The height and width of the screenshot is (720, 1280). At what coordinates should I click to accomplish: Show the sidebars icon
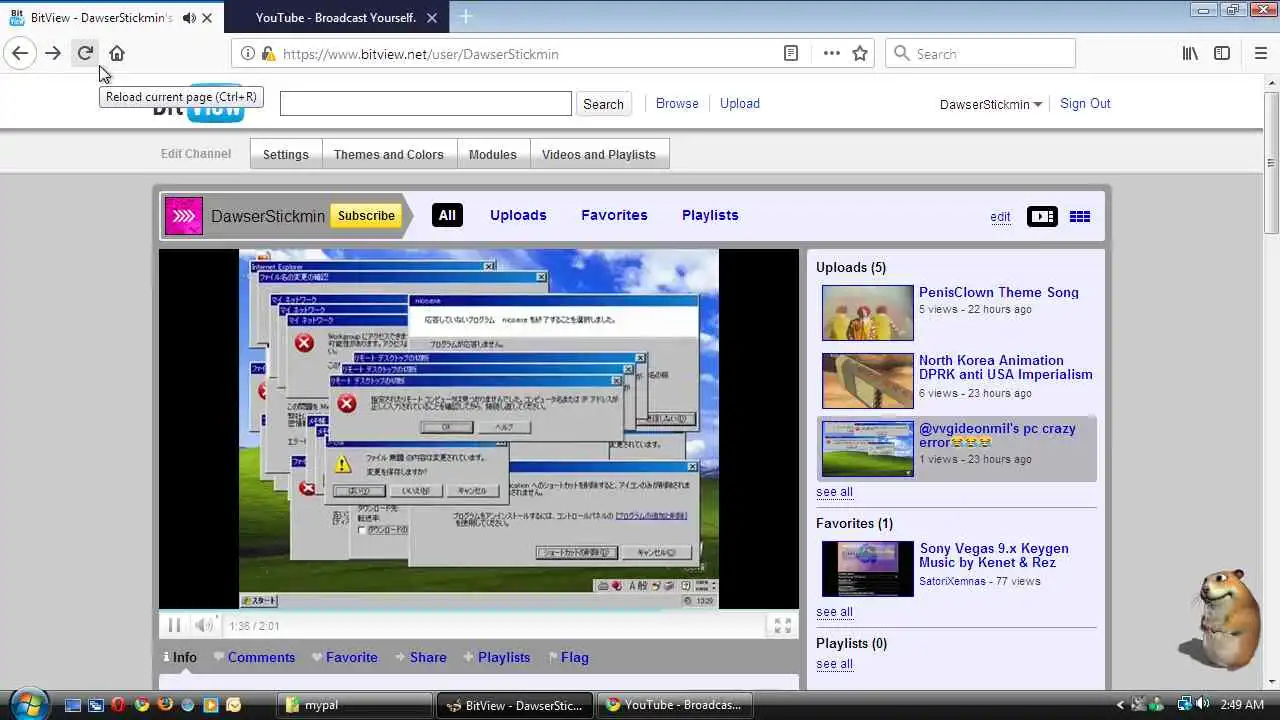click(1222, 53)
